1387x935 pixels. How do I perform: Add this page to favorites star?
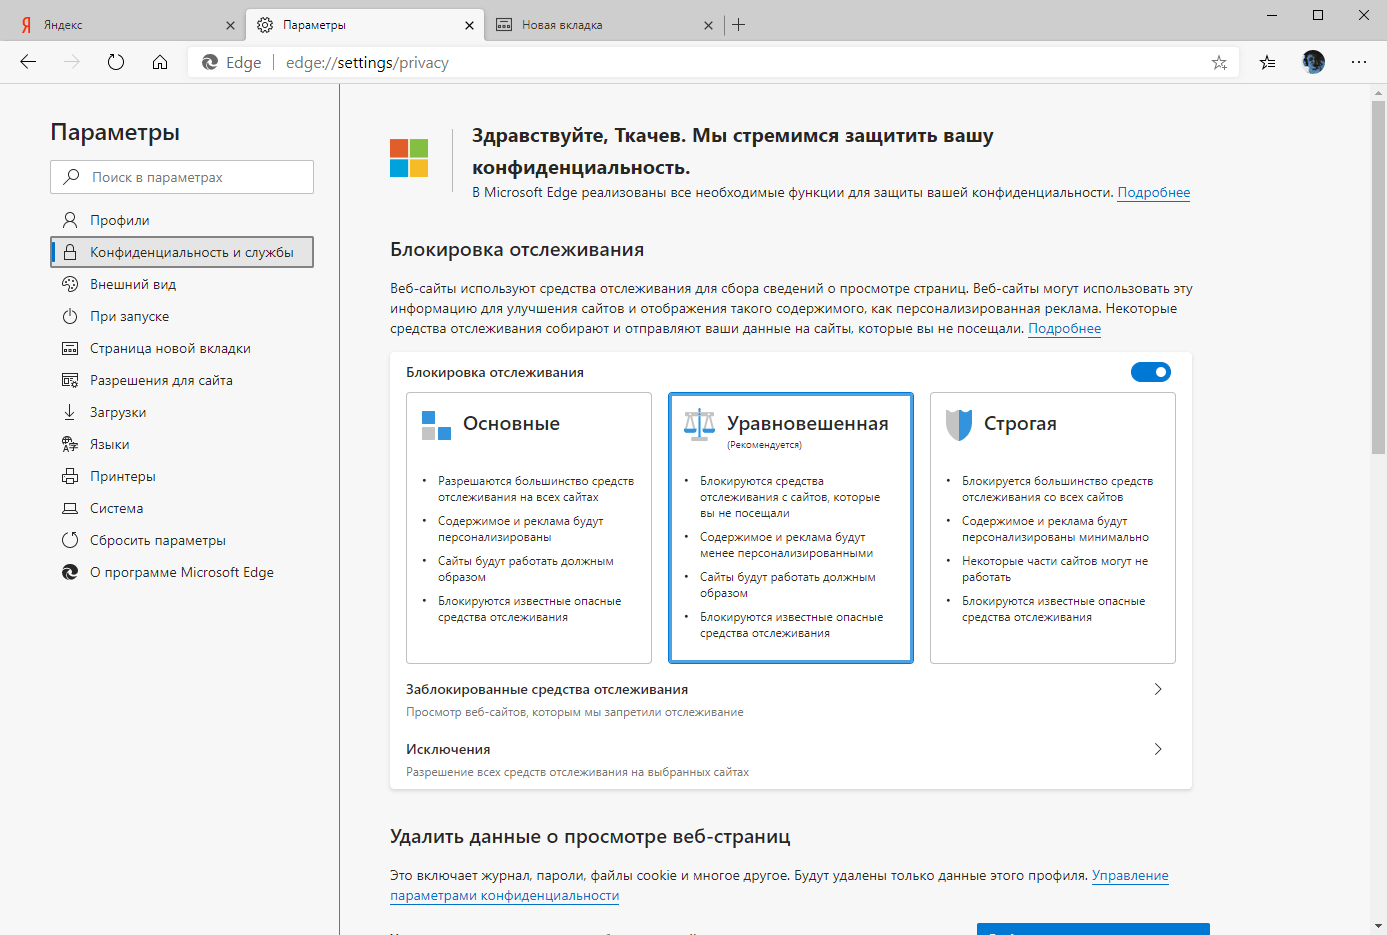coord(1219,62)
